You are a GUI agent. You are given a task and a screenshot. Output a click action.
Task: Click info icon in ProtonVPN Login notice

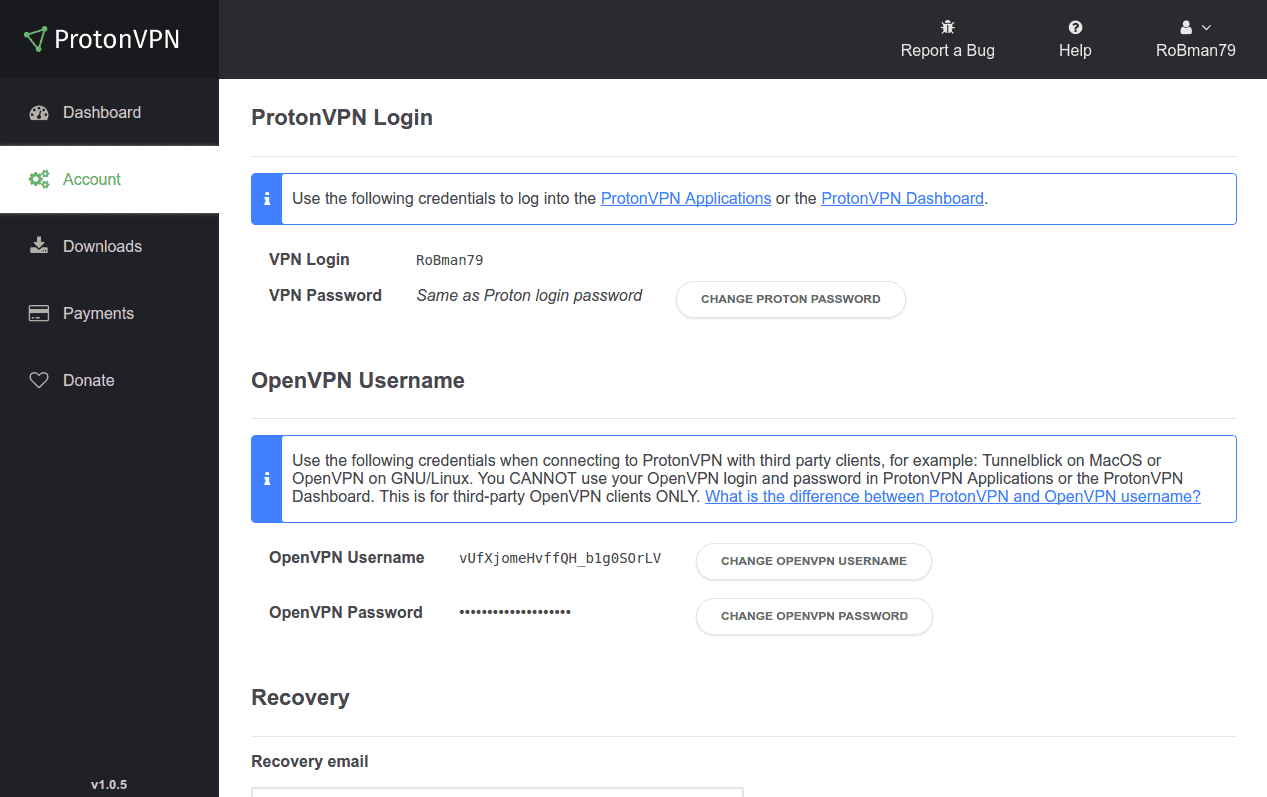pyautogui.click(x=267, y=199)
